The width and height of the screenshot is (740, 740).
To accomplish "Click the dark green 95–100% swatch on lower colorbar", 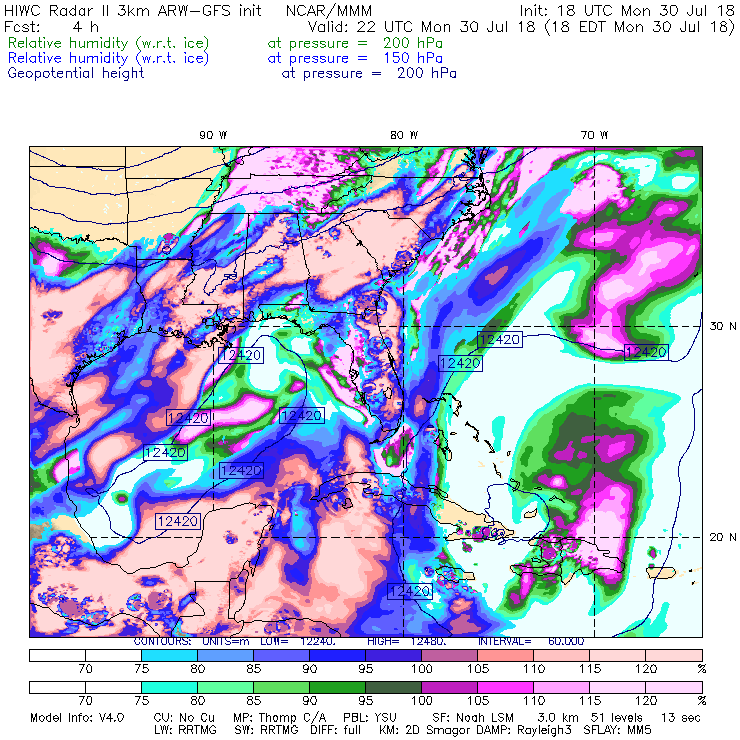I will click(393, 687).
